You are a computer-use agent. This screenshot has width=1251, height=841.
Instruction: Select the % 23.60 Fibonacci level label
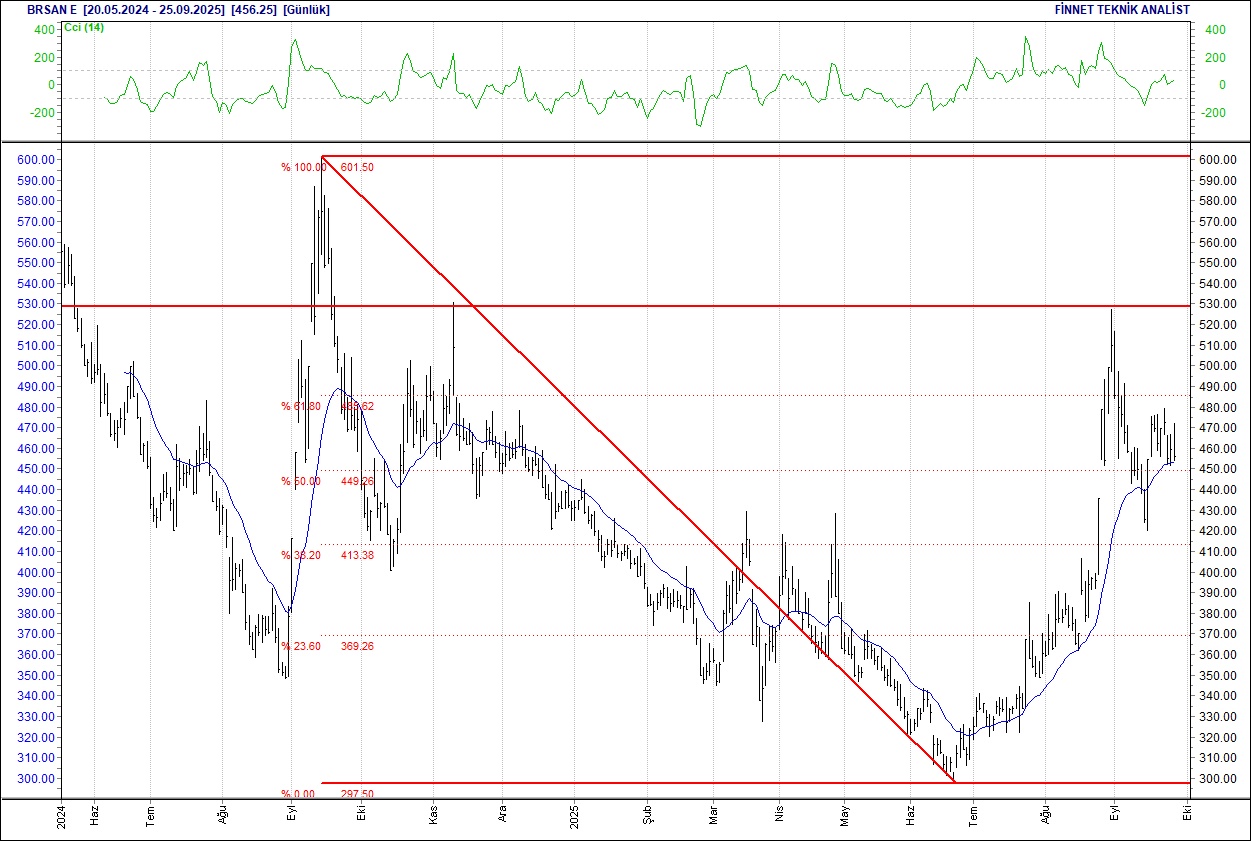[300, 646]
